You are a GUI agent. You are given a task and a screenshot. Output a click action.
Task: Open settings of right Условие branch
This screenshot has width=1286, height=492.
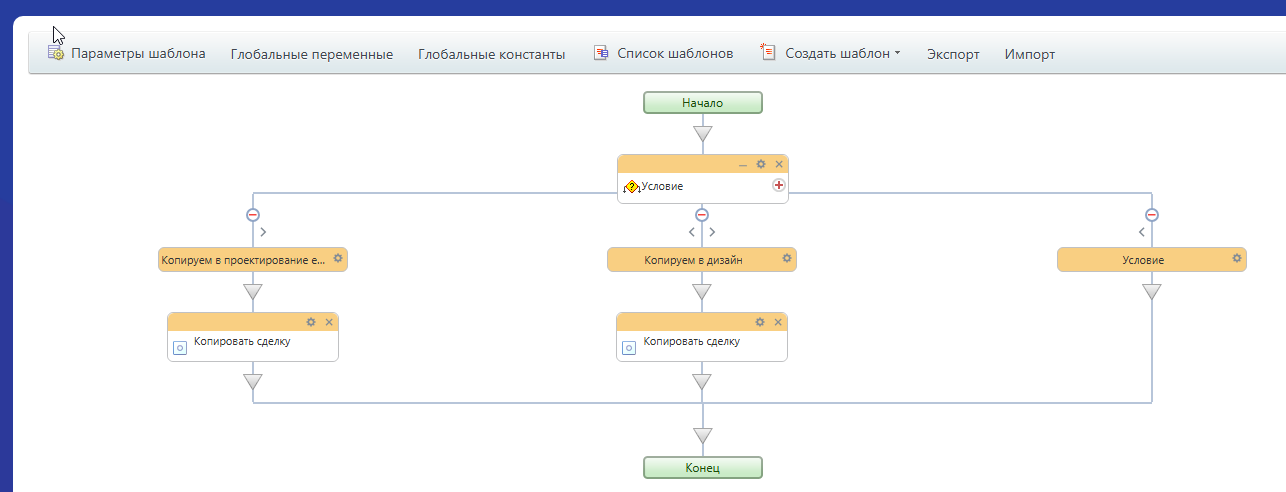point(1237,259)
